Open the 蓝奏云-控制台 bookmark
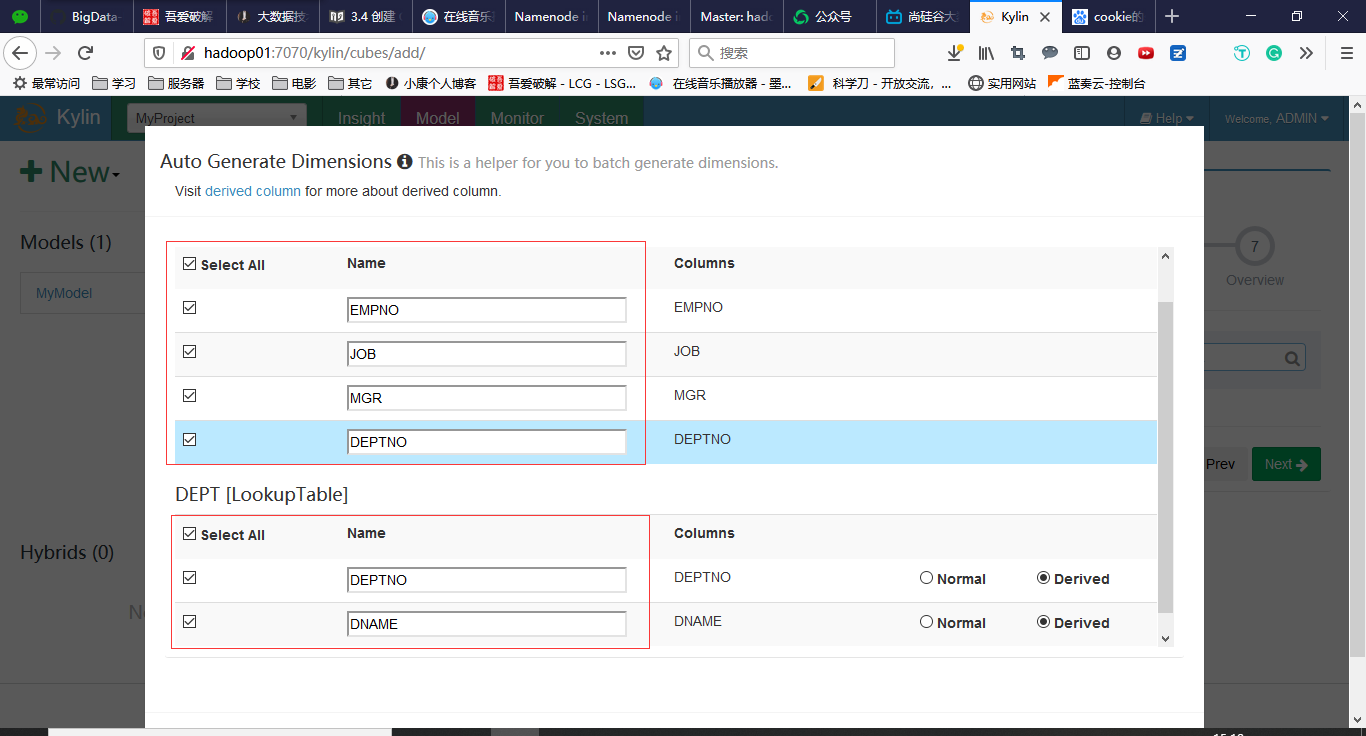 [1096, 84]
